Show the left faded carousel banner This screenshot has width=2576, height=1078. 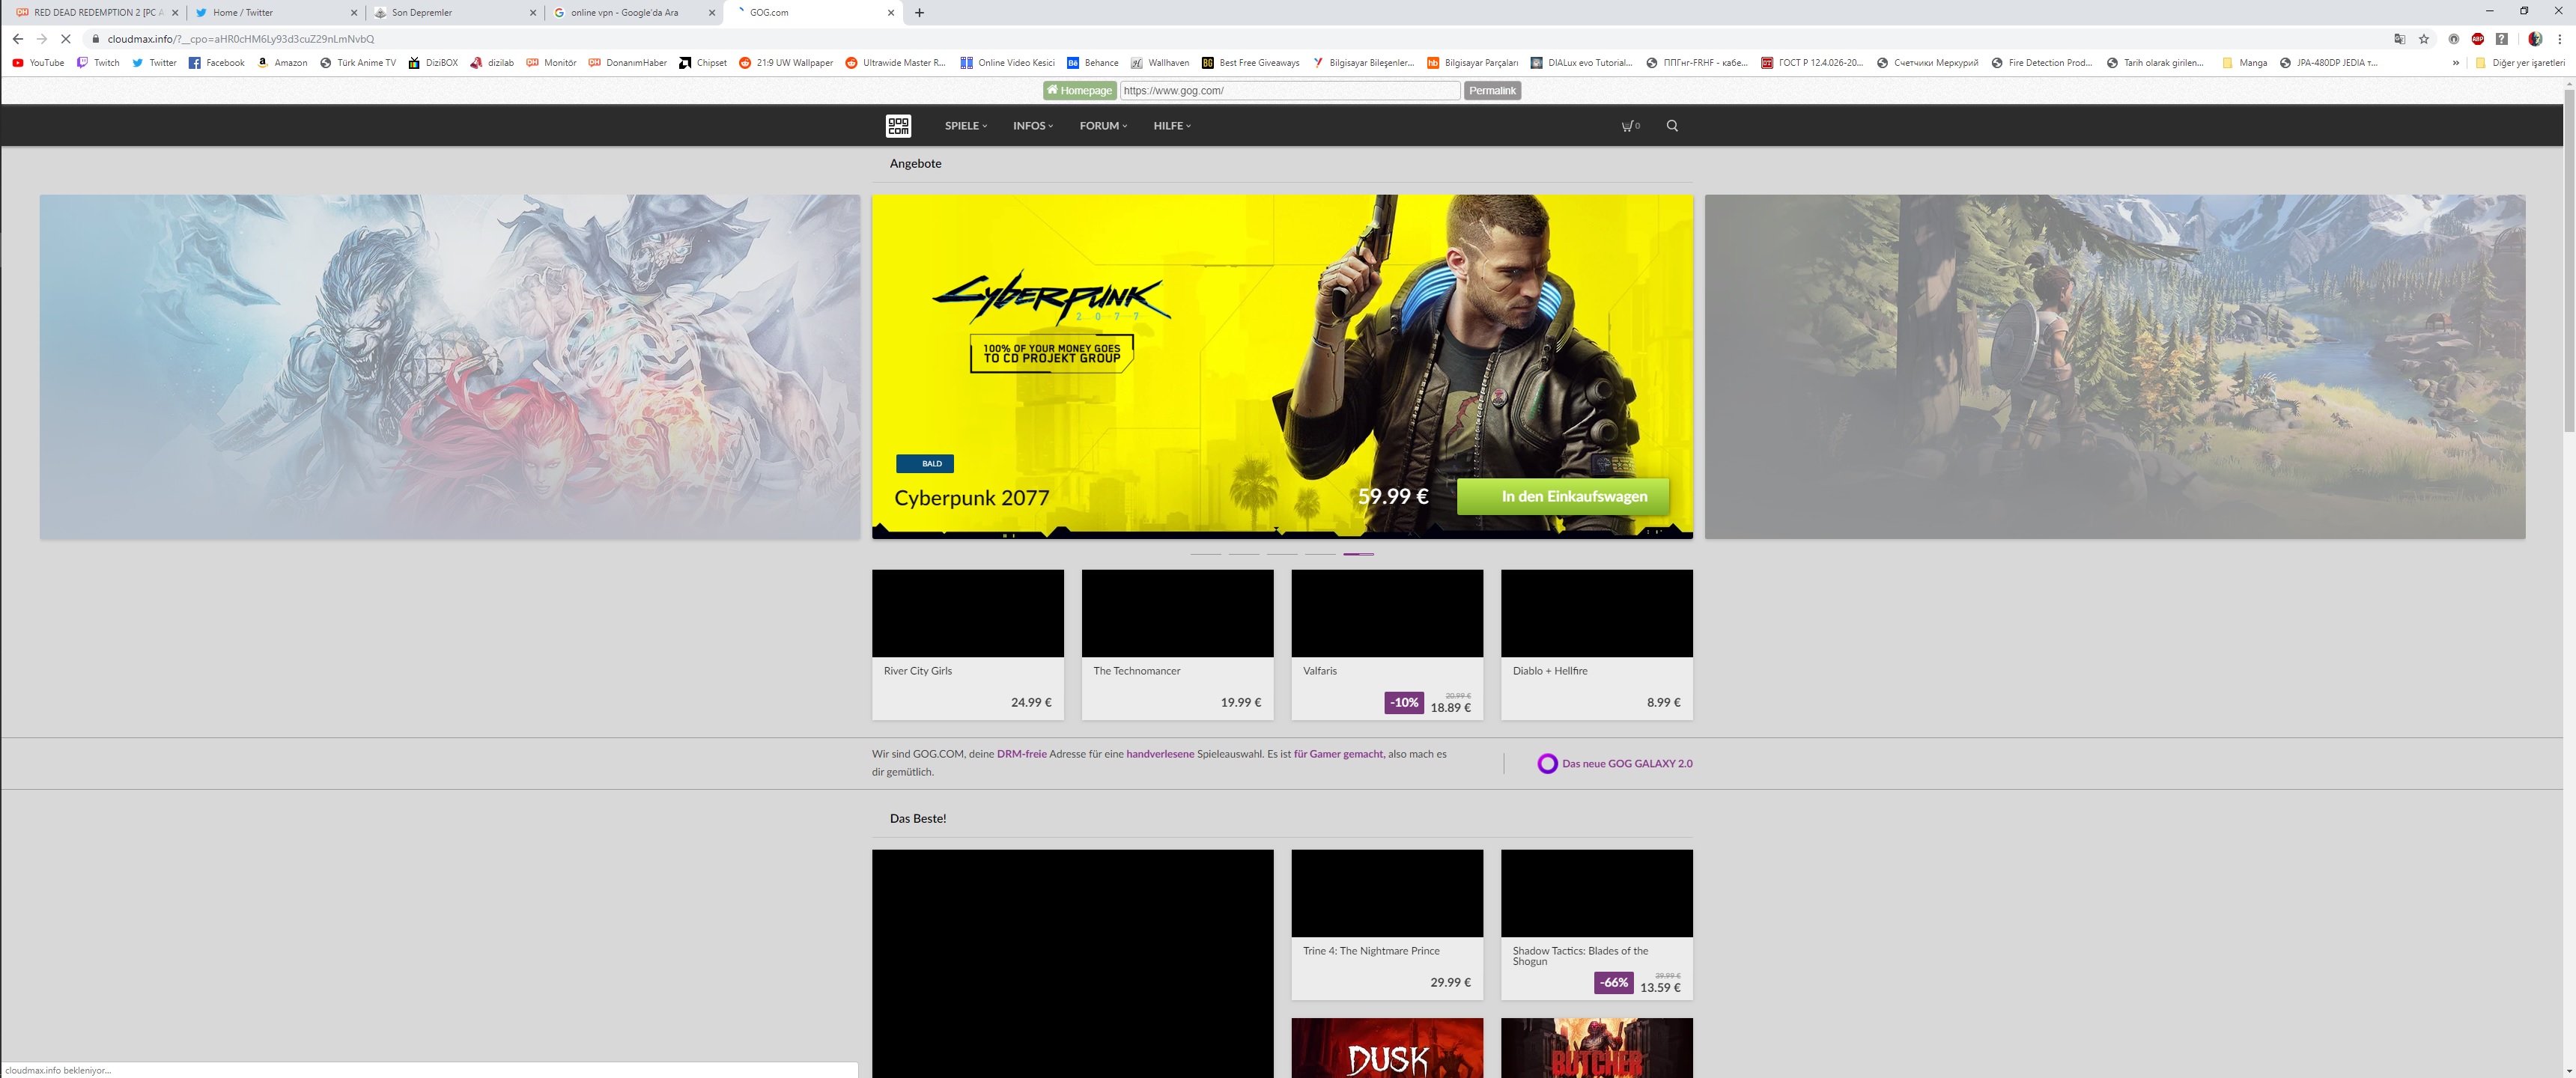tap(450, 367)
